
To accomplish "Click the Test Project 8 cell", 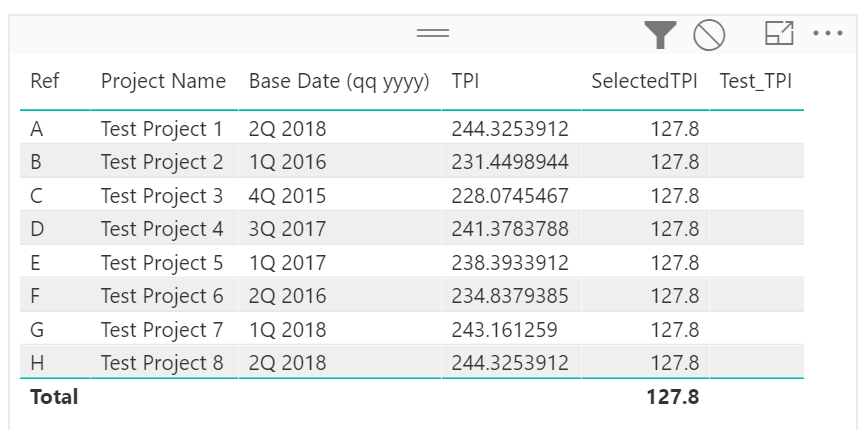I will click(162, 363).
